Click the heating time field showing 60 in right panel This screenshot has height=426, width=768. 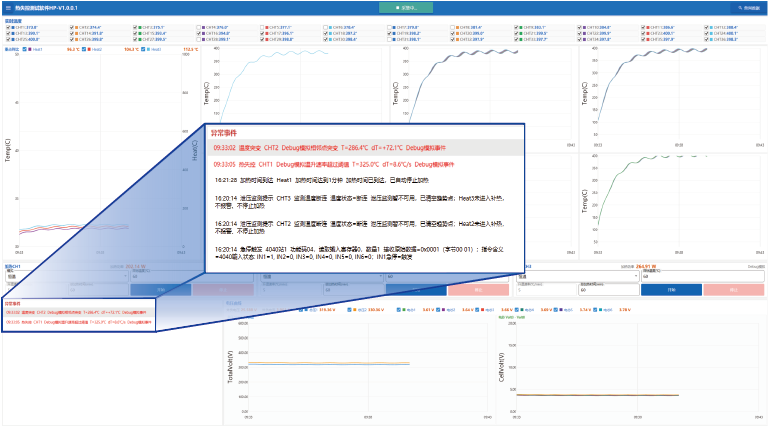[609, 290]
